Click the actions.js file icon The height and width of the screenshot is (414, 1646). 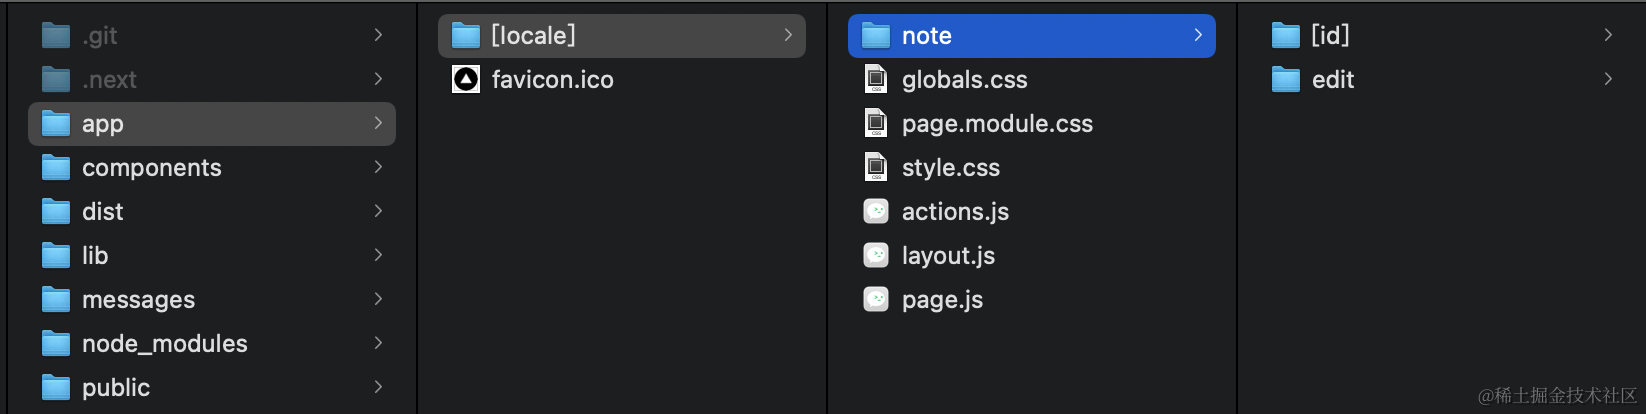876,211
